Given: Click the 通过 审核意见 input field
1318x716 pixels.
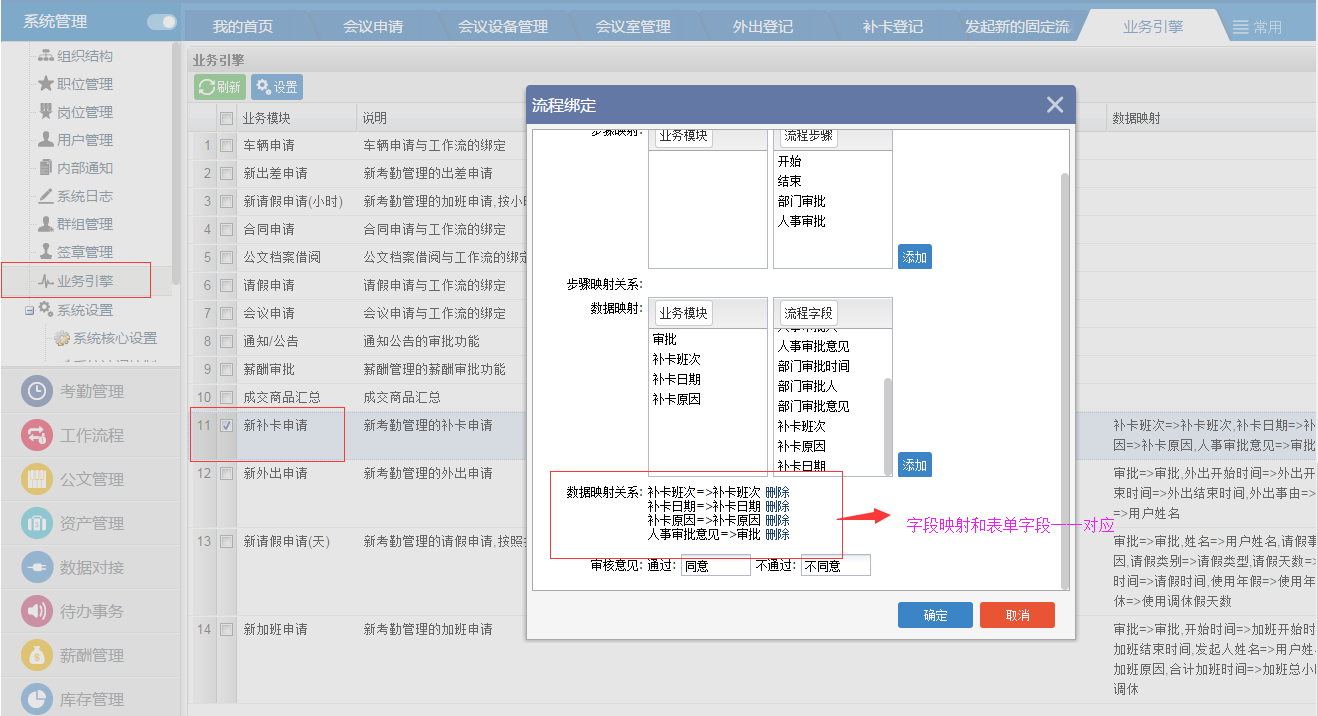Looking at the screenshot, I should coord(715,566).
